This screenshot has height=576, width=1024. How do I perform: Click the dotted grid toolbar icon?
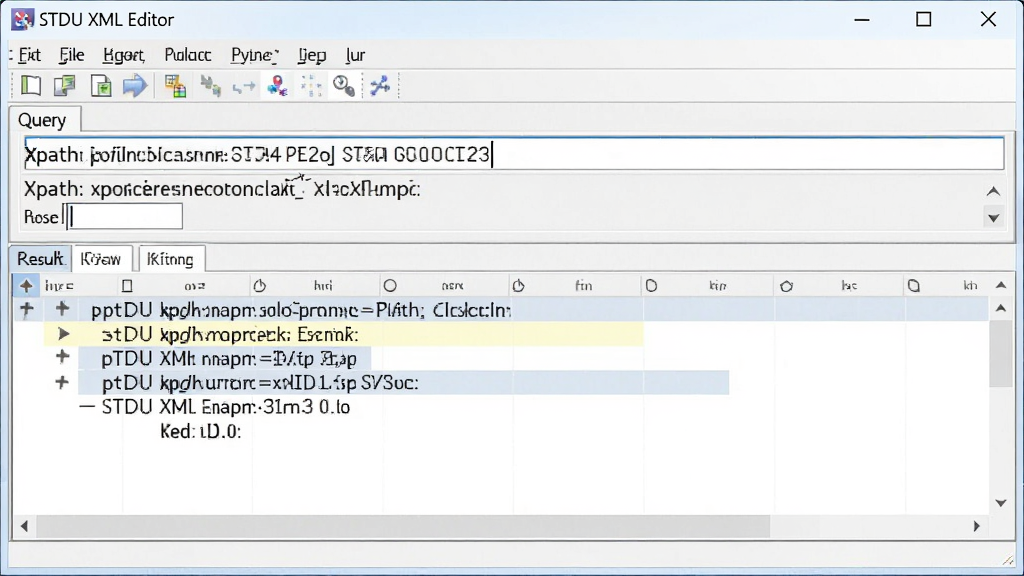(x=312, y=86)
